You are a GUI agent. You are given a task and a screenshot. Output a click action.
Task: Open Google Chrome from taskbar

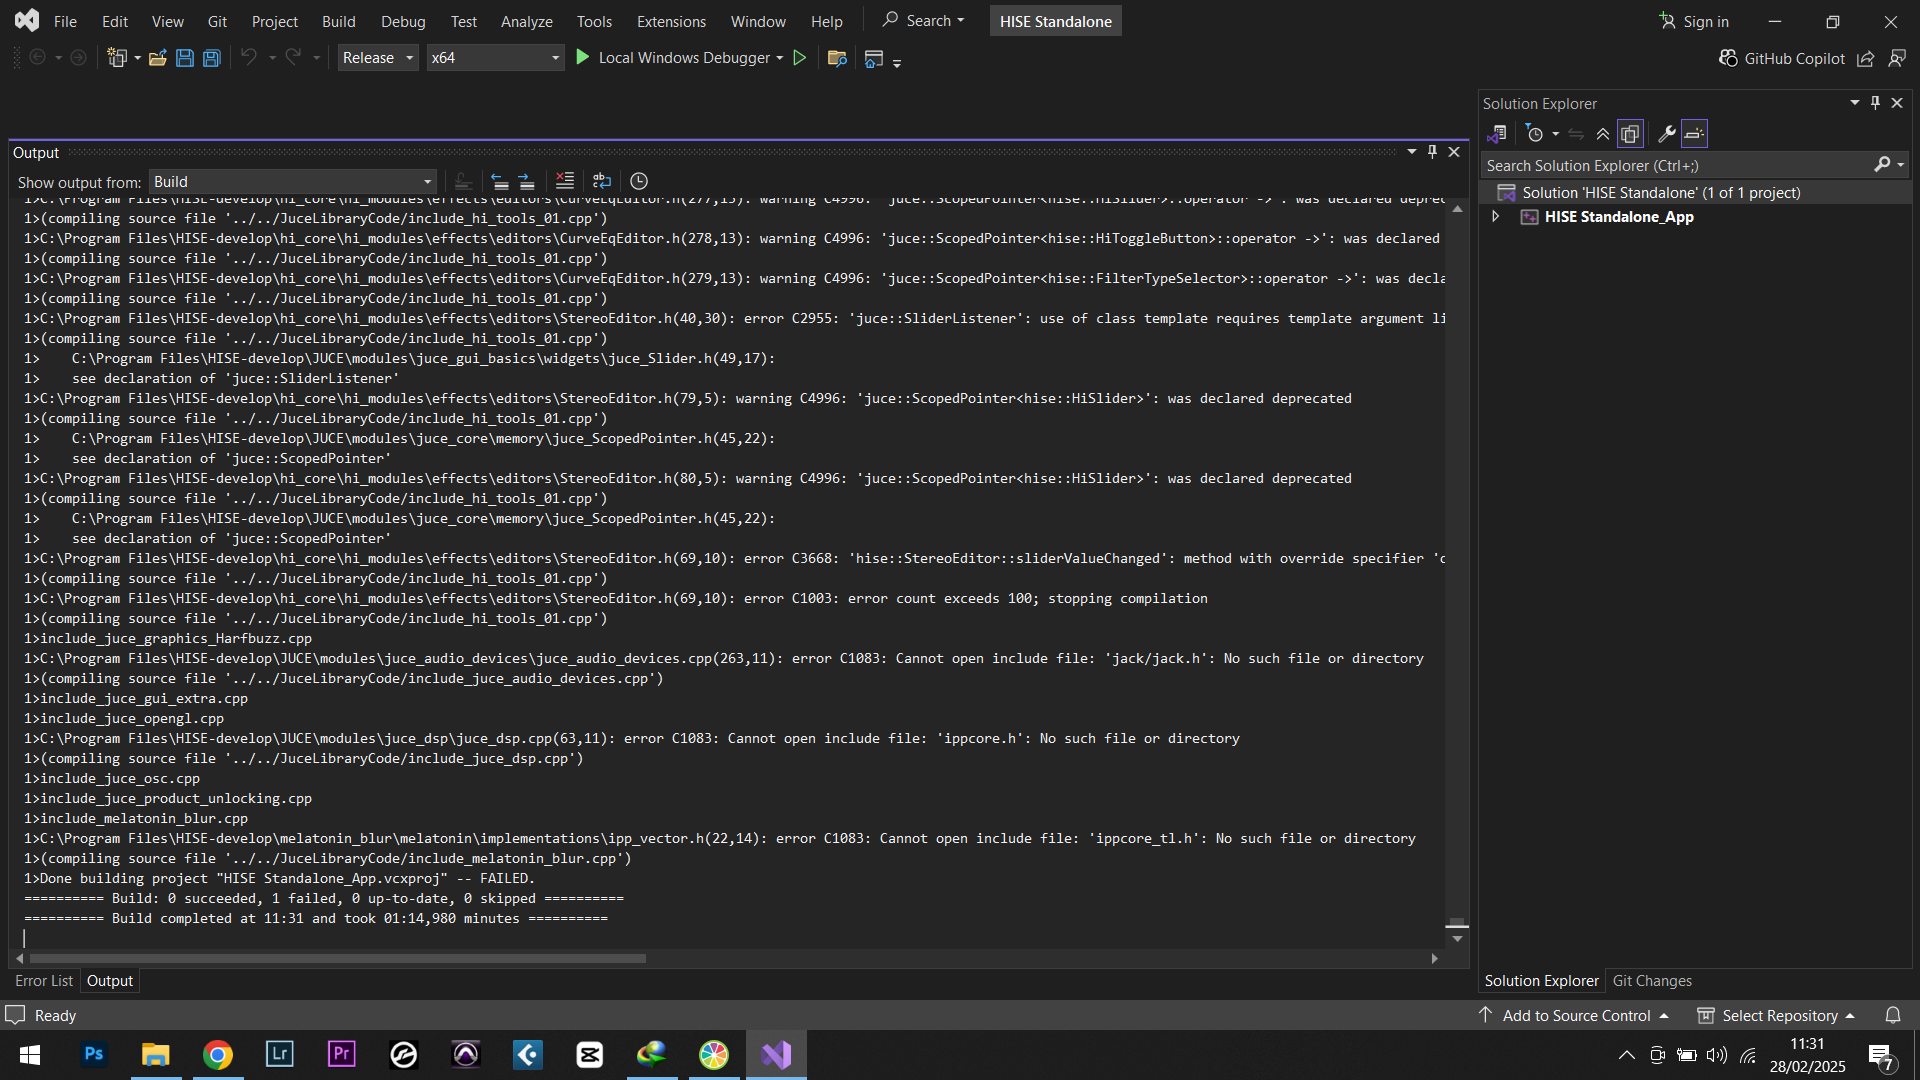218,1054
